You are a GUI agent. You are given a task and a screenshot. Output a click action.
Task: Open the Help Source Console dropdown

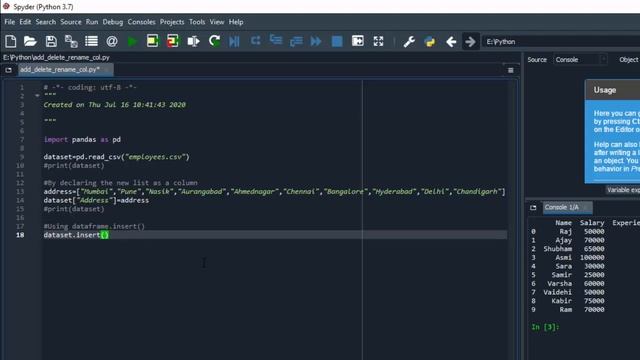pos(580,60)
